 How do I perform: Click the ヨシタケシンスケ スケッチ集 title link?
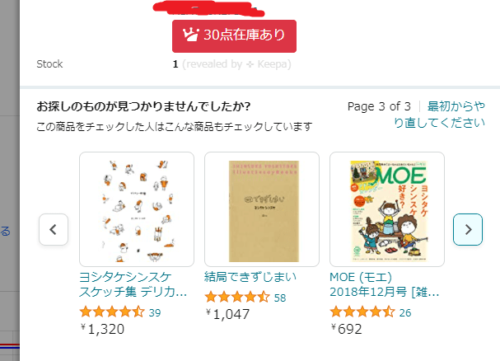point(133,284)
